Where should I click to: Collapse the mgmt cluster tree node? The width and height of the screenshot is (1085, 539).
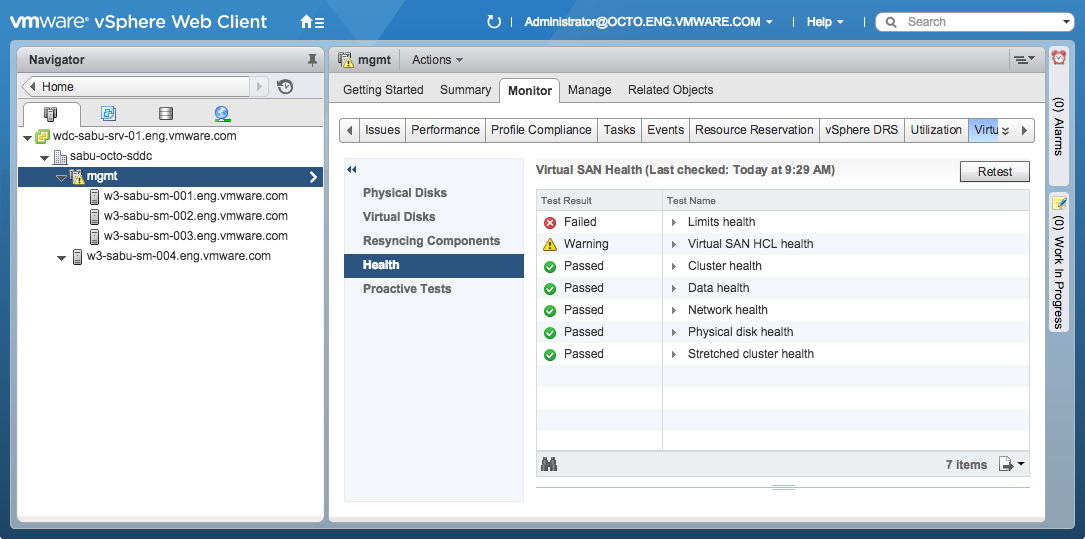(61, 178)
